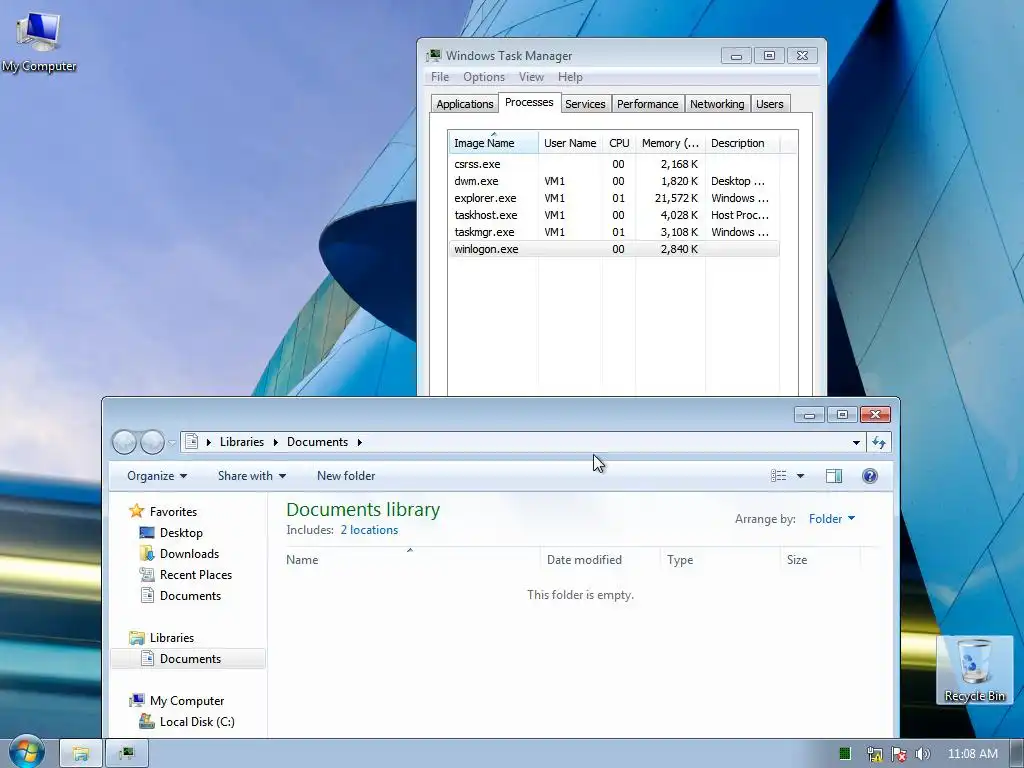Screen dimensions: 1024x768
Task: Select the dwm.exe process row
Action: pos(614,181)
